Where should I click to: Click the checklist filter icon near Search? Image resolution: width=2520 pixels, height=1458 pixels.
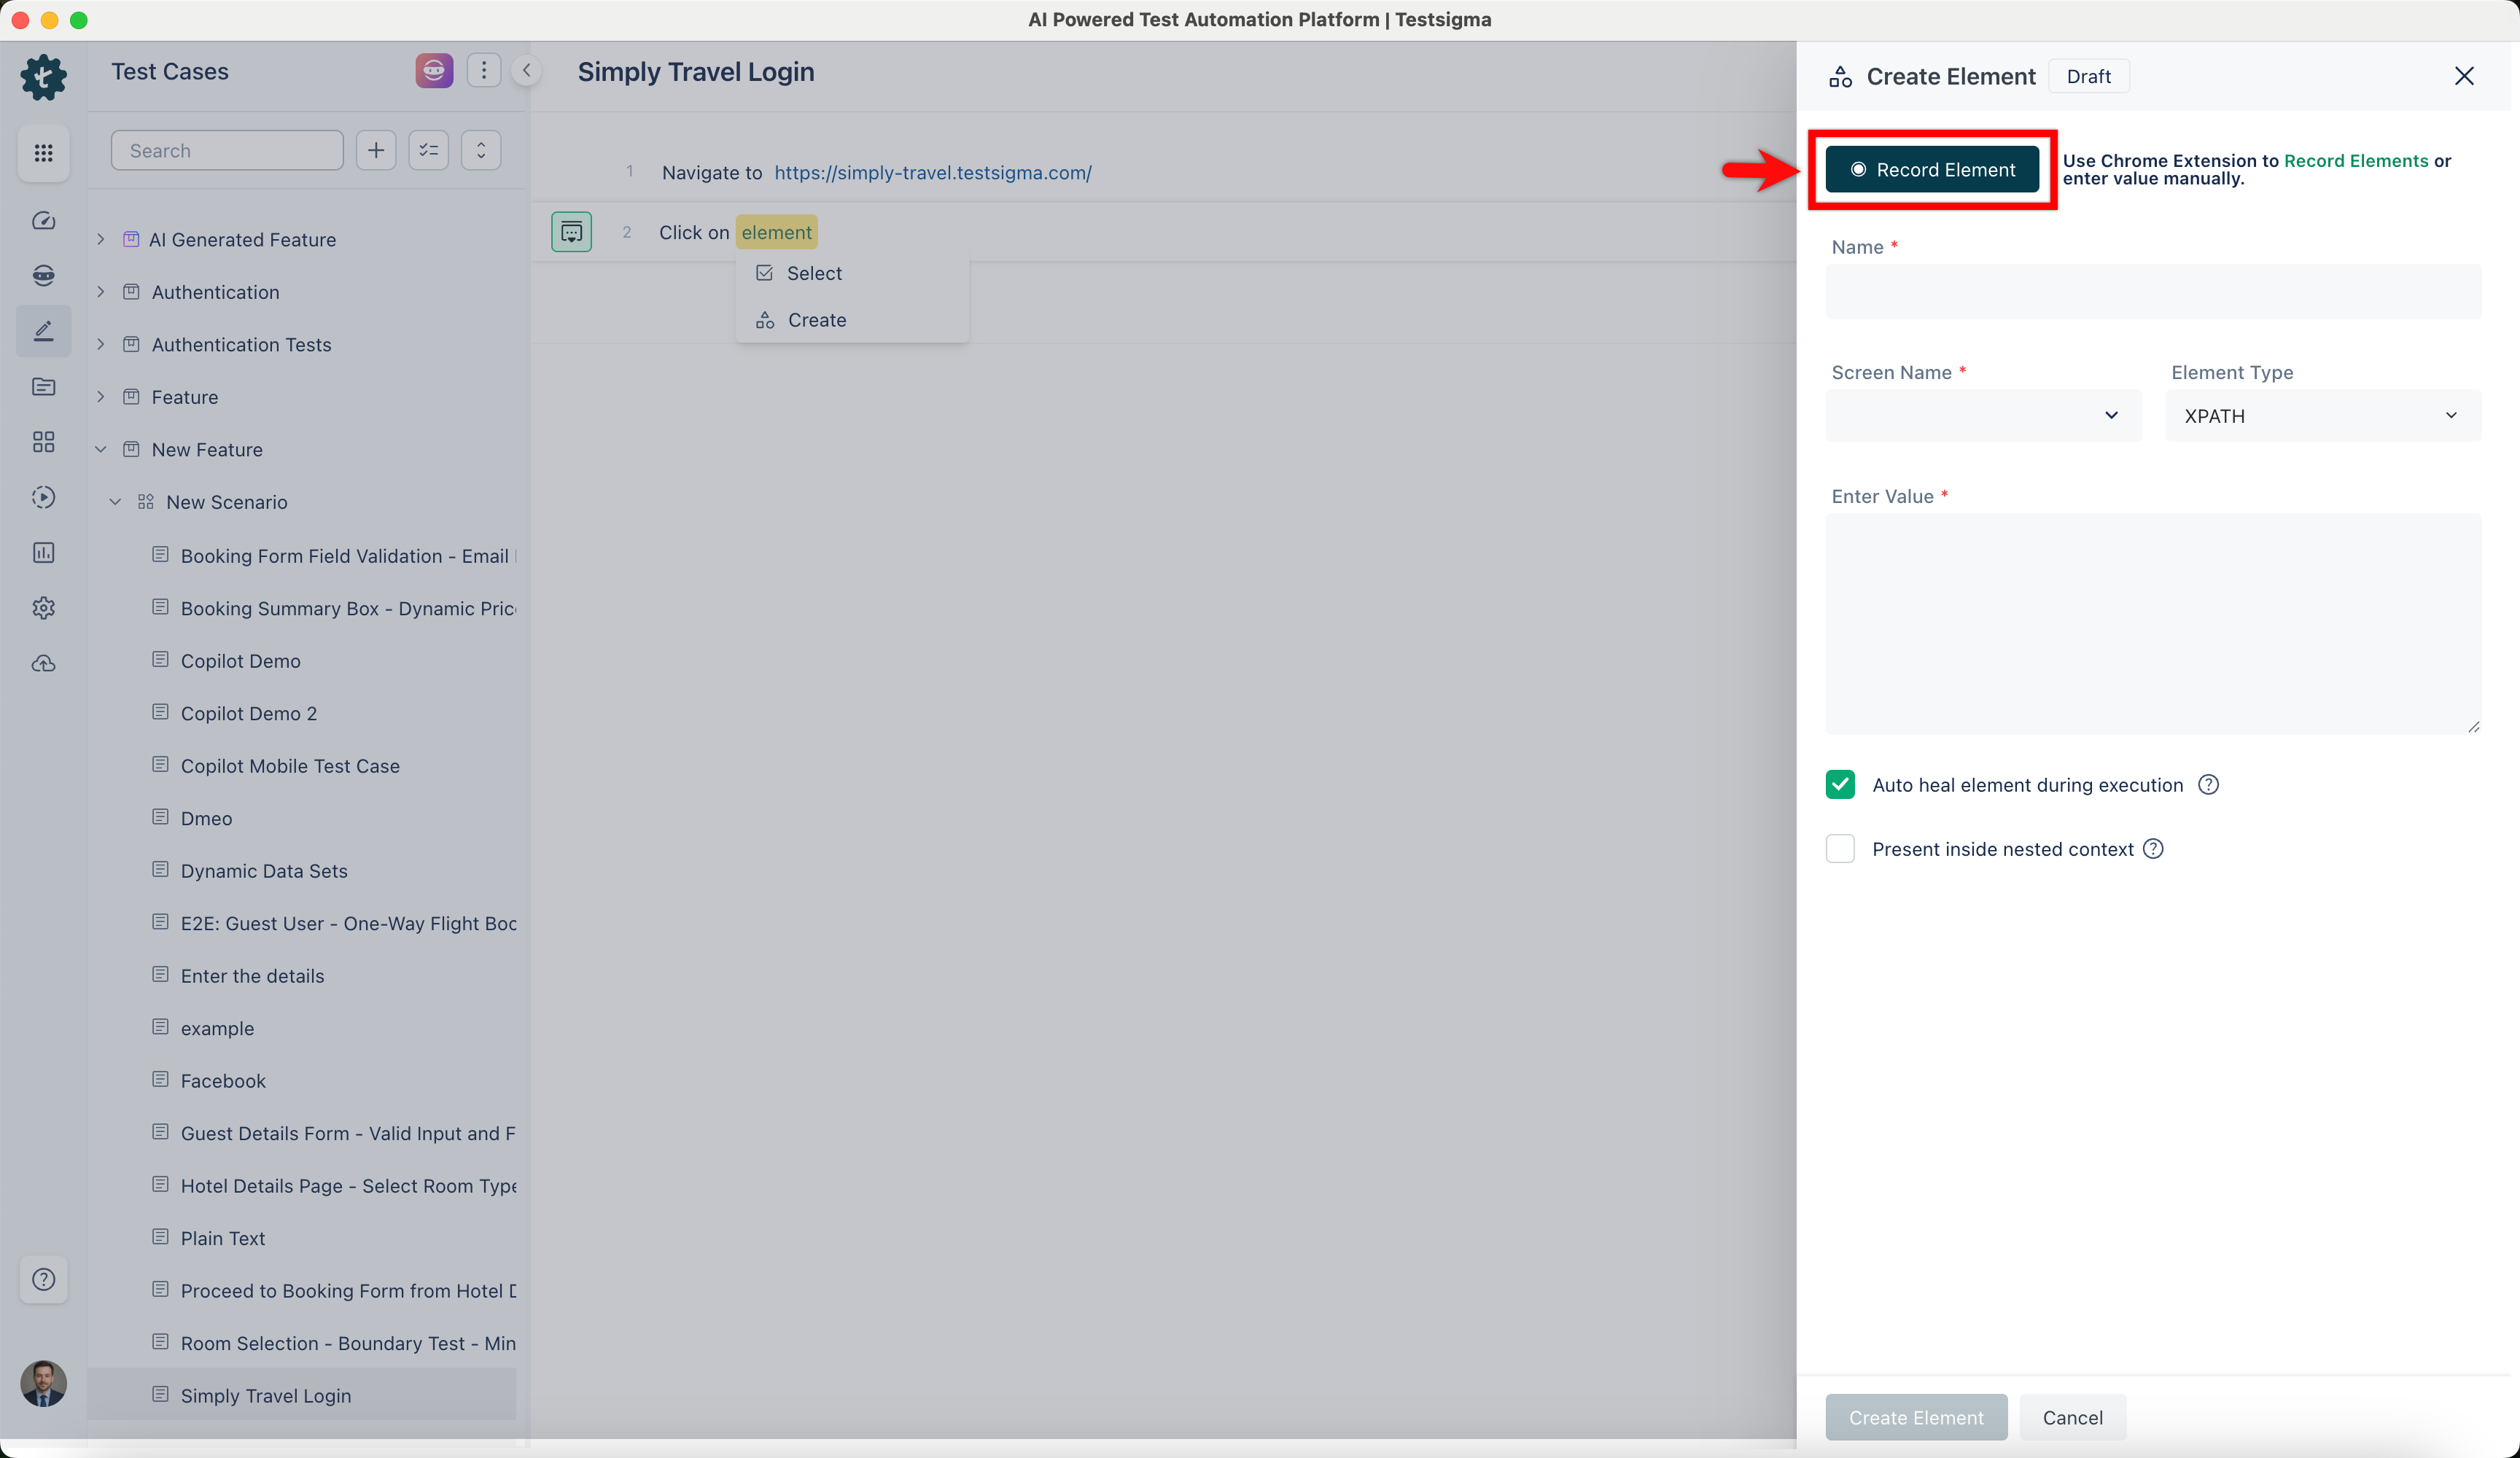pyautogui.click(x=428, y=150)
